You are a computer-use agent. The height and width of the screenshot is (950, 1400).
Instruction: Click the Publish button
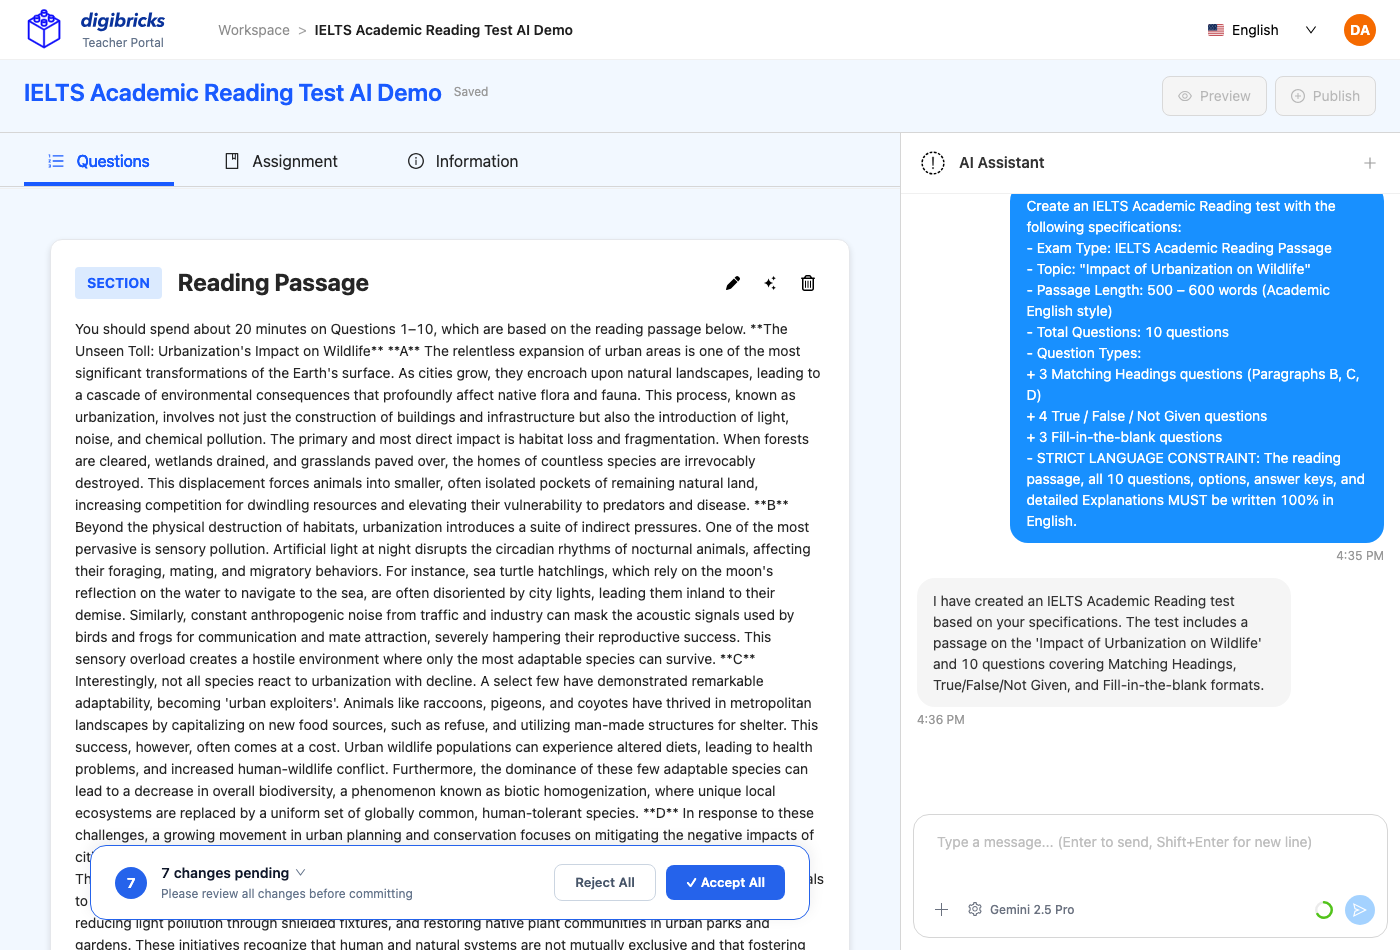[x=1325, y=96]
